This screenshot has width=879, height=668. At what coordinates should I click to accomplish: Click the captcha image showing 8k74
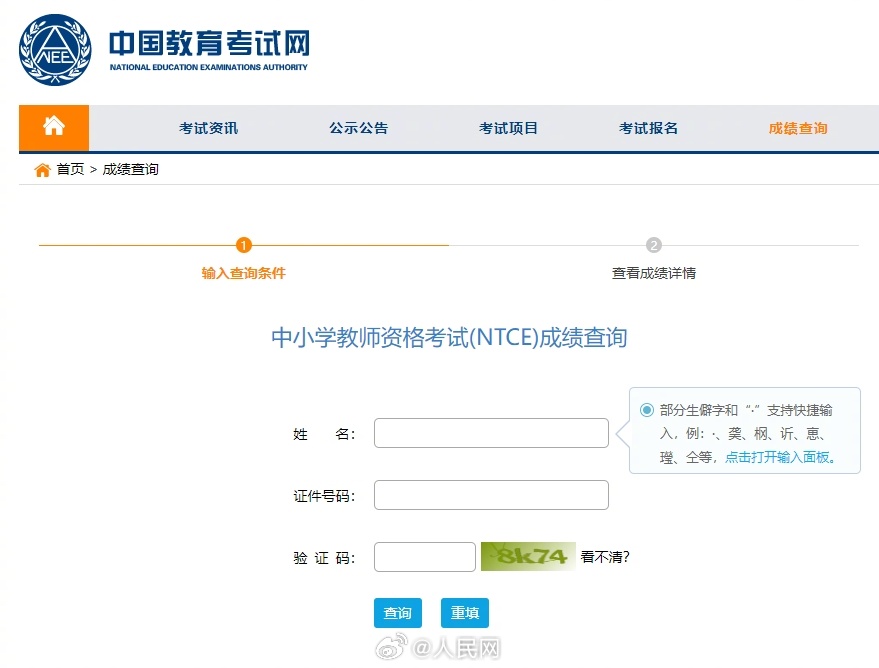[x=528, y=556]
